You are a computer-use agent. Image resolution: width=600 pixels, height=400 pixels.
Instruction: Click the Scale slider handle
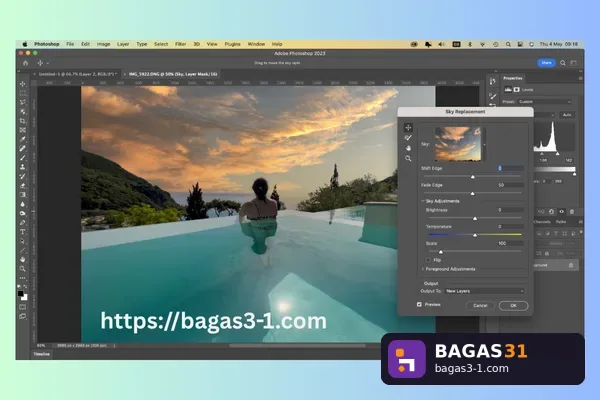pyautogui.click(x=441, y=251)
